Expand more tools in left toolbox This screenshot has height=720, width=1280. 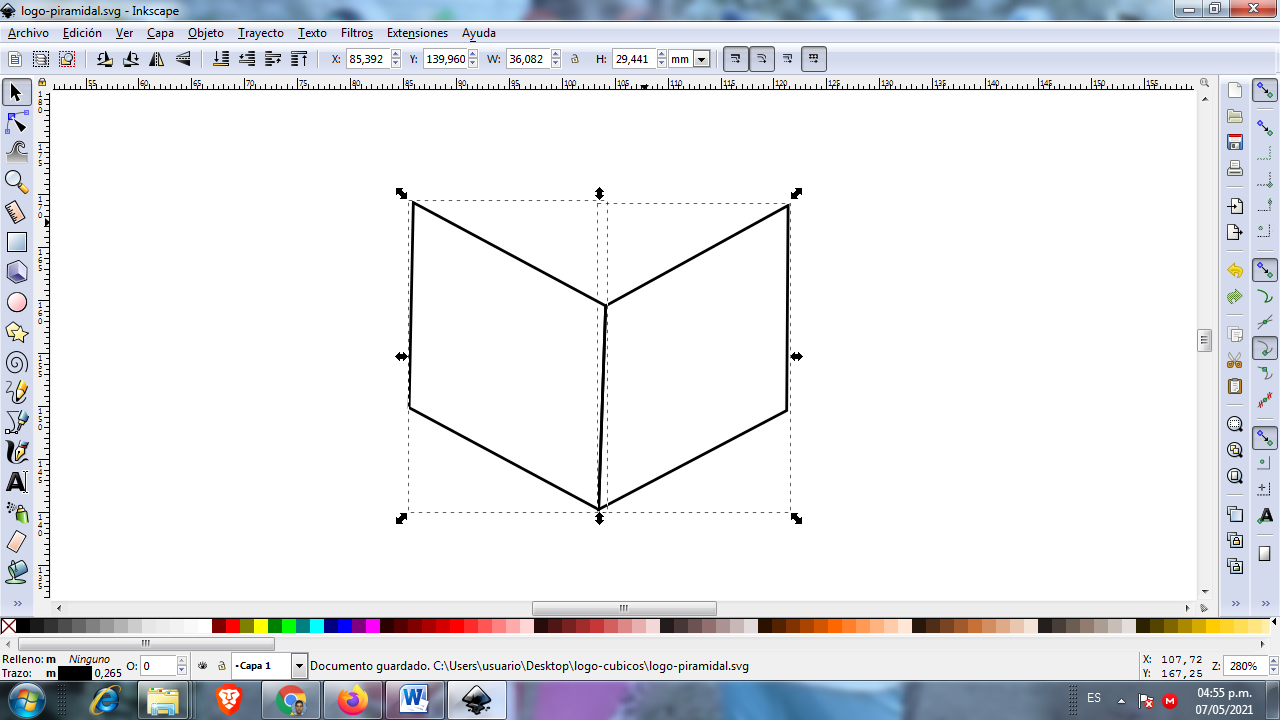(x=17, y=603)
